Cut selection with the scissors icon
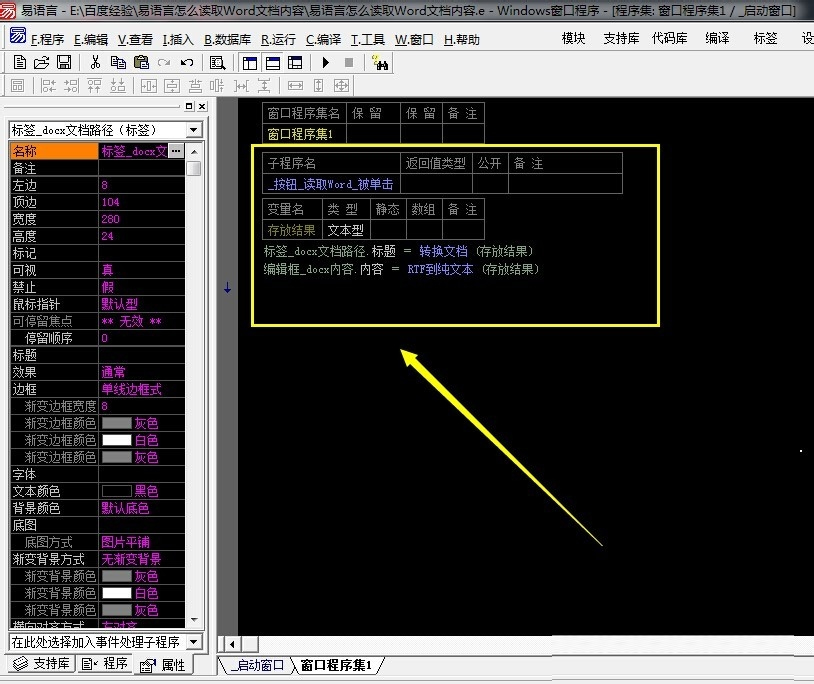This screenshot has width=814, height=684. 95,63
